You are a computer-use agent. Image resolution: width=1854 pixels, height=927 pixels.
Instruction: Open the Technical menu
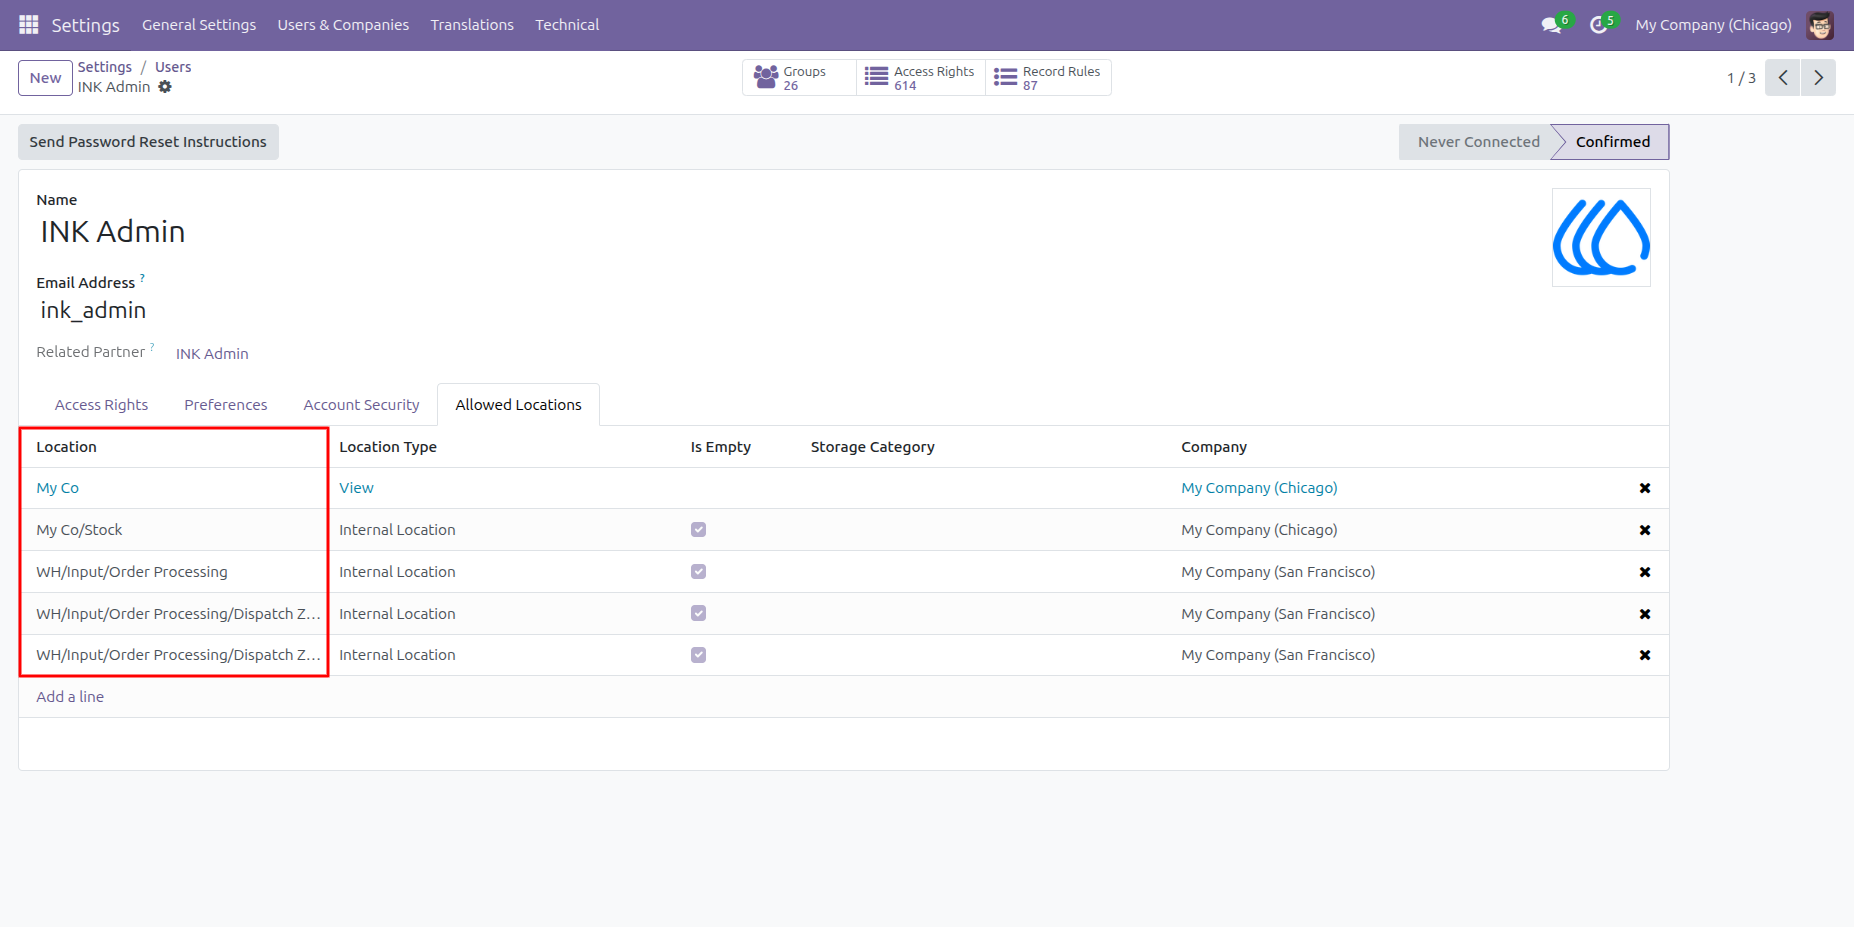tap(567, 25)
